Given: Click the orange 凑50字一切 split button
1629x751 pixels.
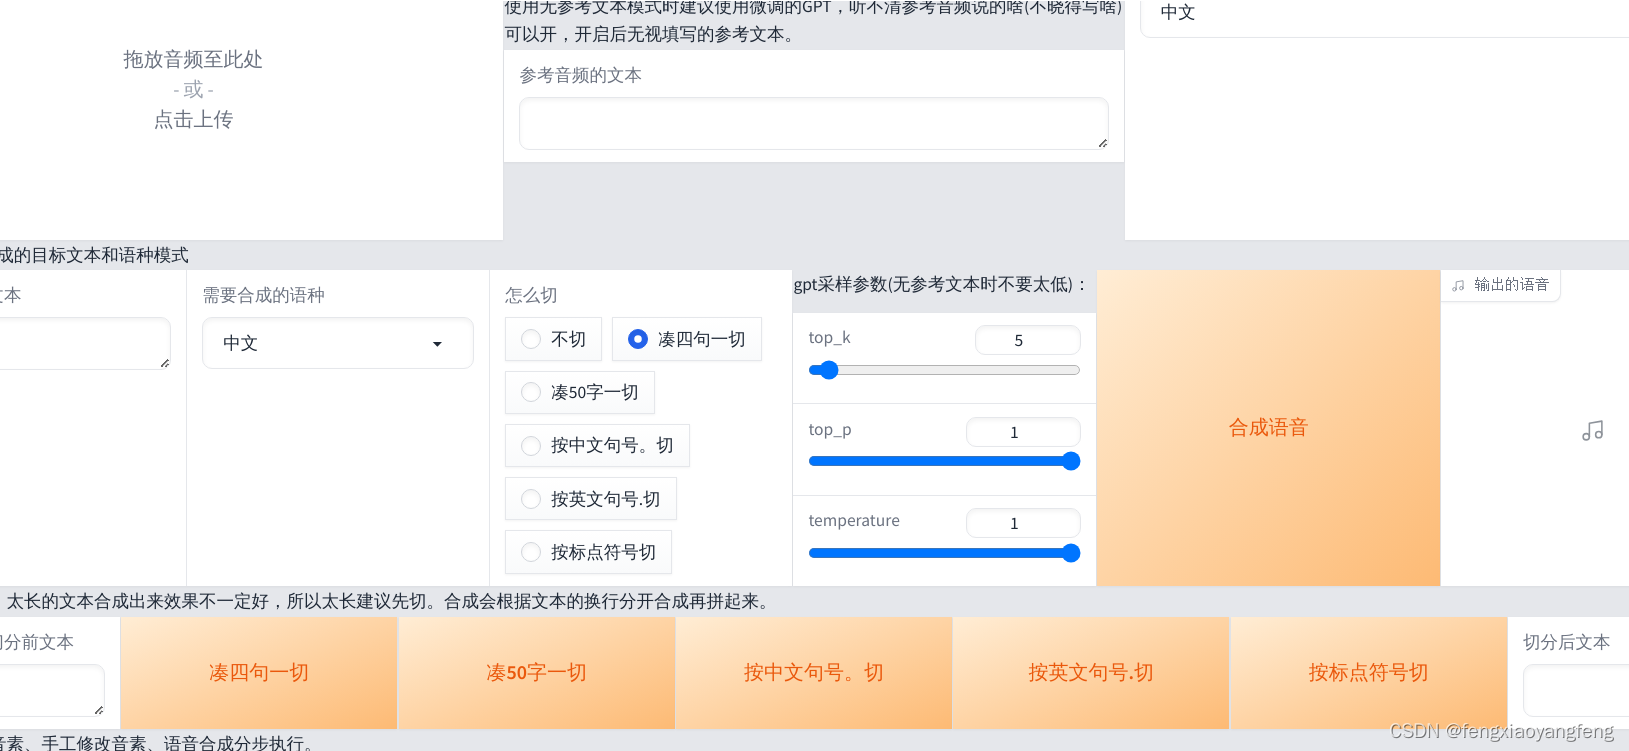Looking at the screenshot, I should click(537, 673).
